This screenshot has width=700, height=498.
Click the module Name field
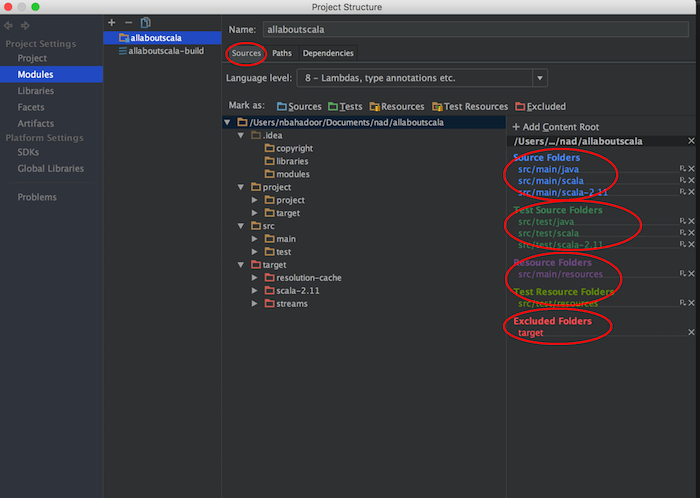(475, 29)
